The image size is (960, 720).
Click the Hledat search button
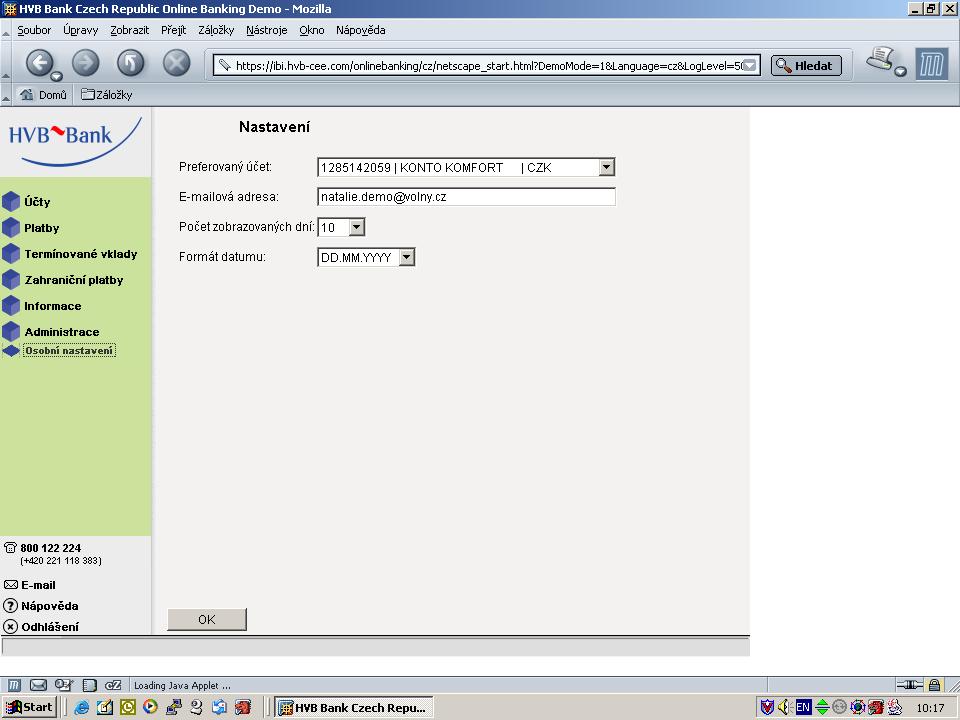point(806,66)
